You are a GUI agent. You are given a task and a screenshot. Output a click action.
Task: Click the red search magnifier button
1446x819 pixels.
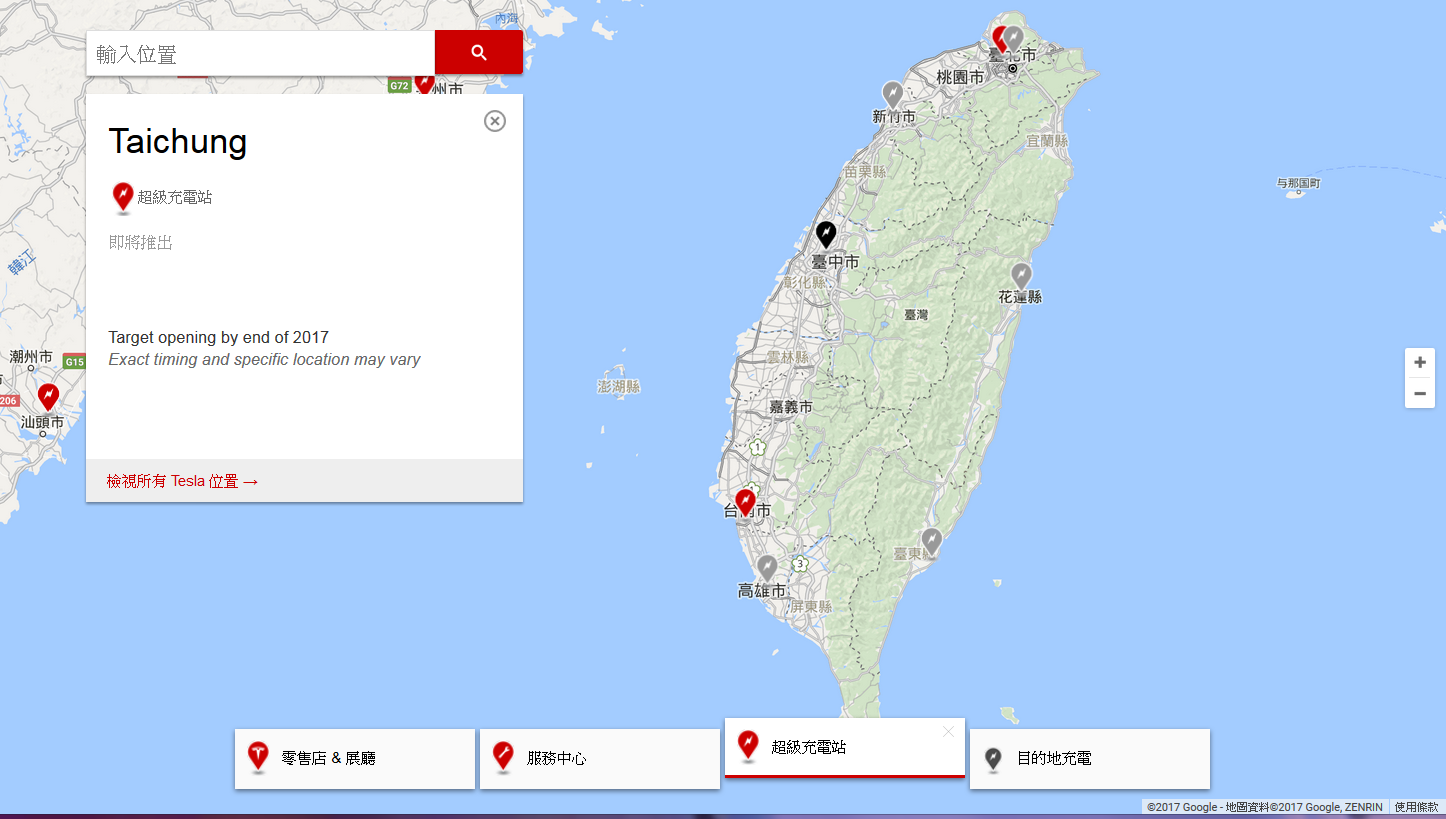478,52
